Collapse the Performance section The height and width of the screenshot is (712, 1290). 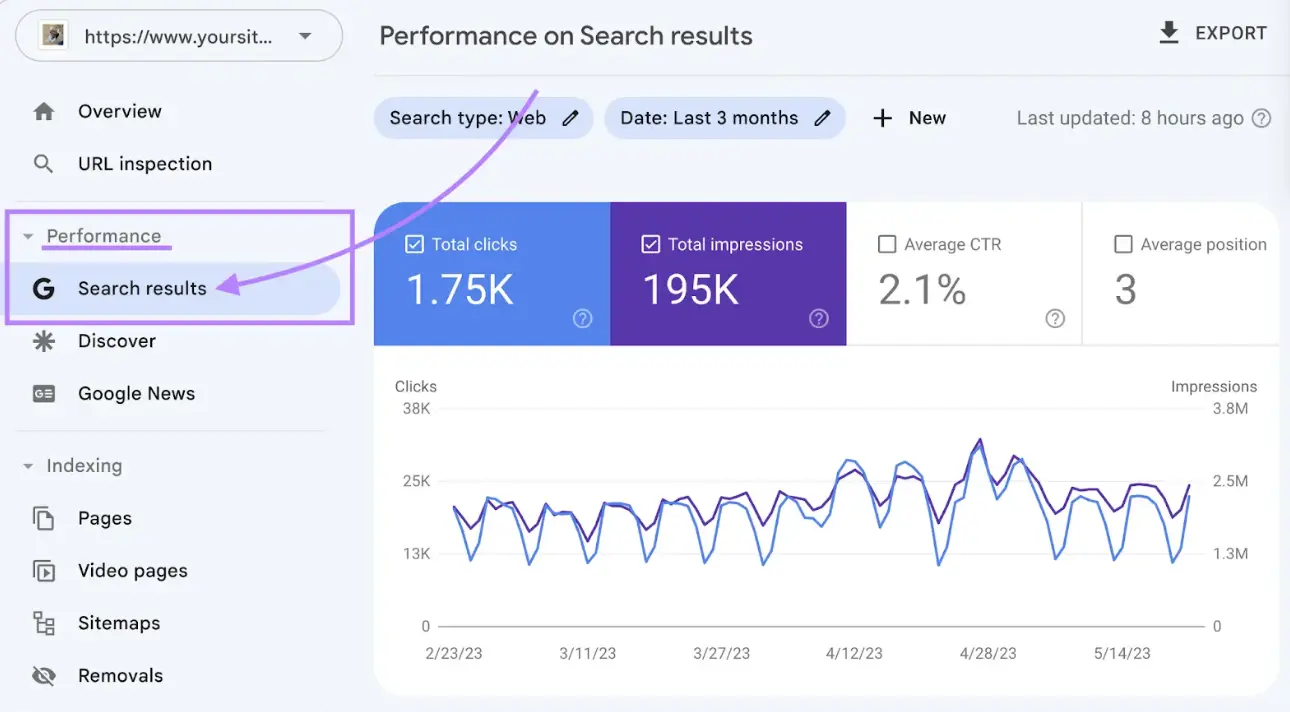tap(28, 236)
